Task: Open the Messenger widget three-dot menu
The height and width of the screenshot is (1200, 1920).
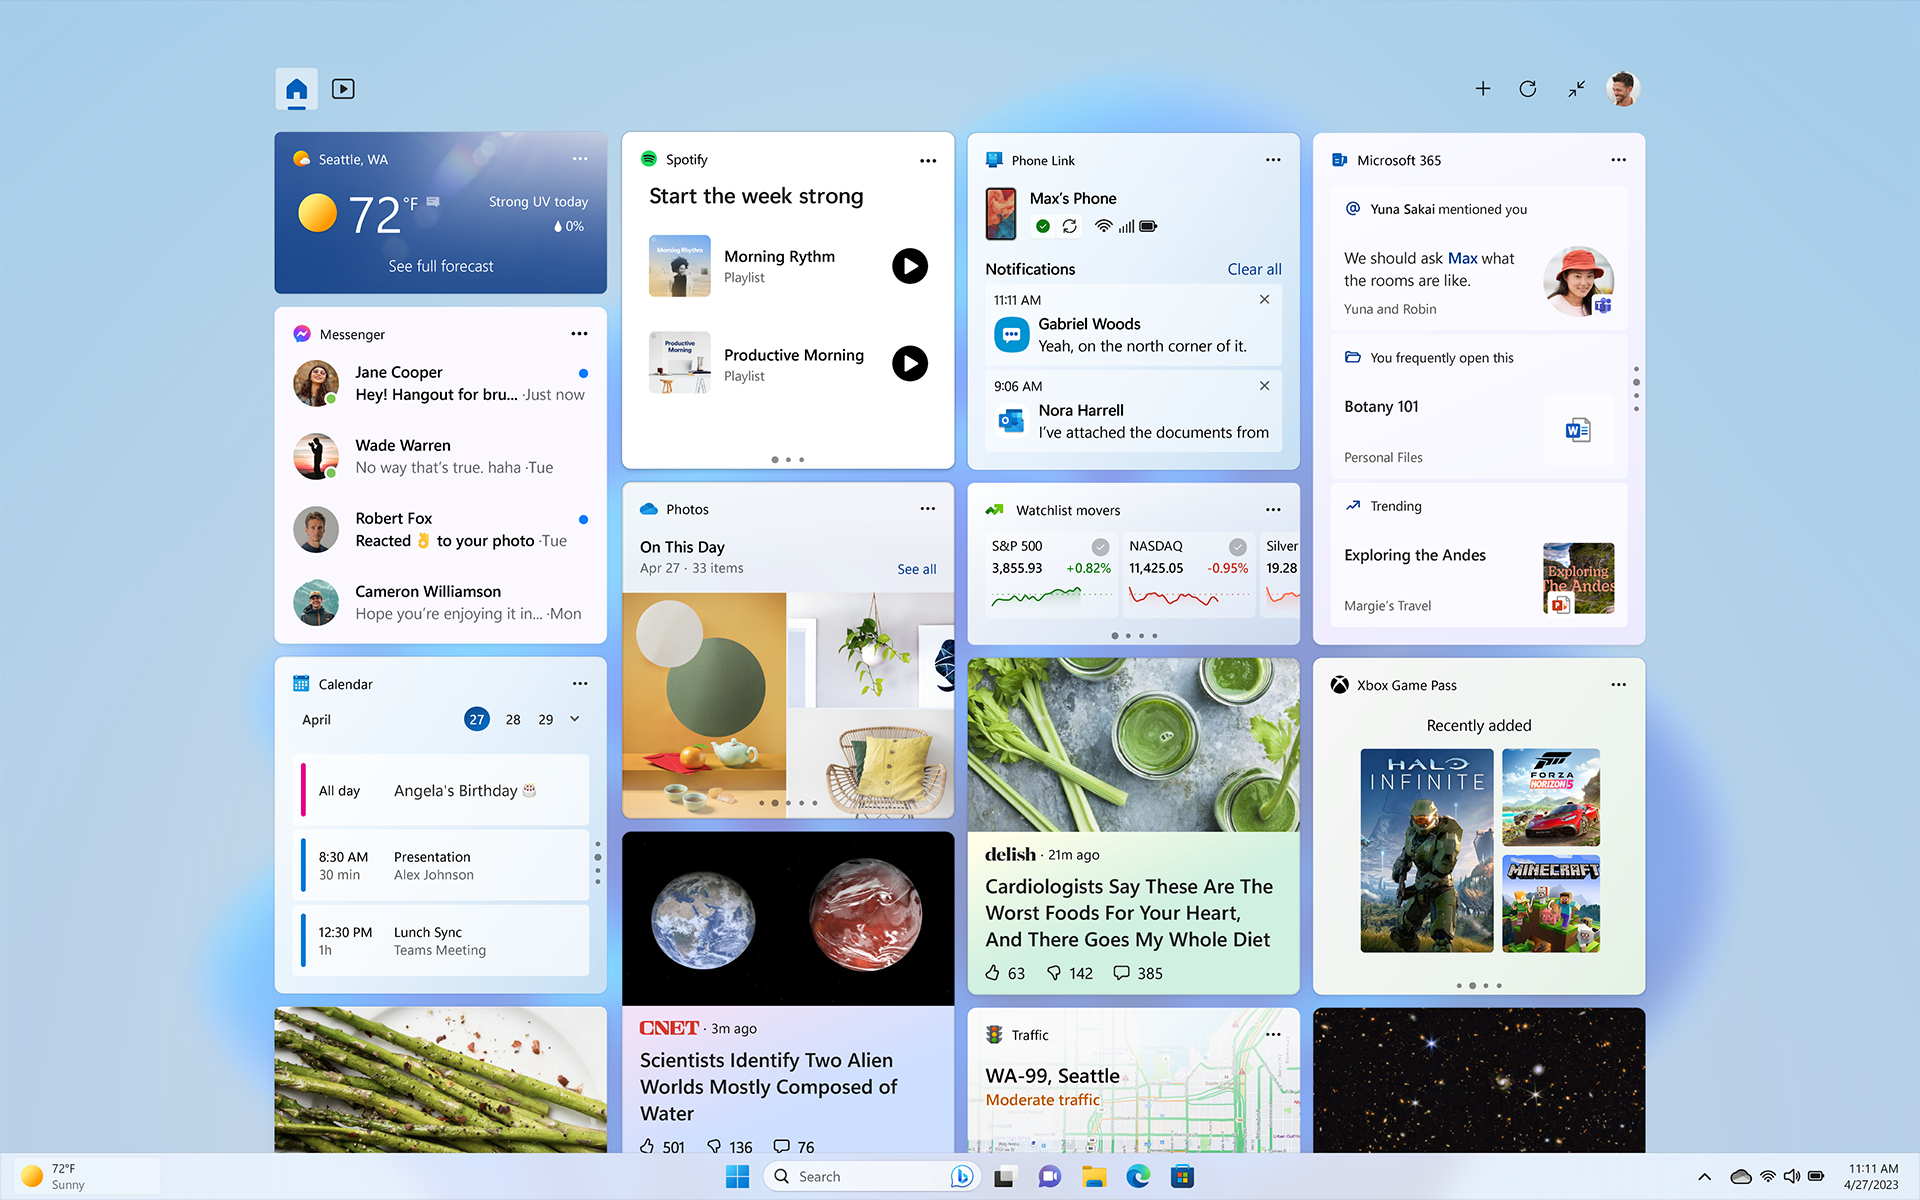Action: (x=579, y=333)
